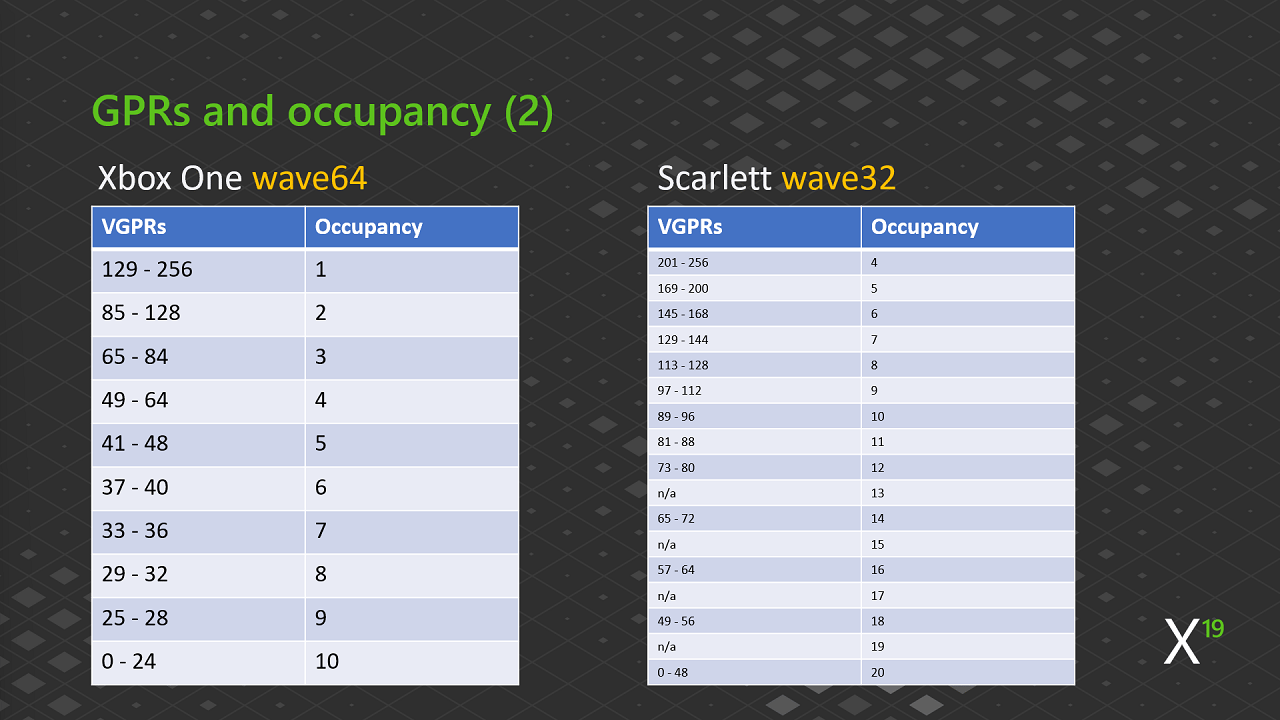Select occupancy value 1 beside "129 - 256"

[x=412, y=270]
